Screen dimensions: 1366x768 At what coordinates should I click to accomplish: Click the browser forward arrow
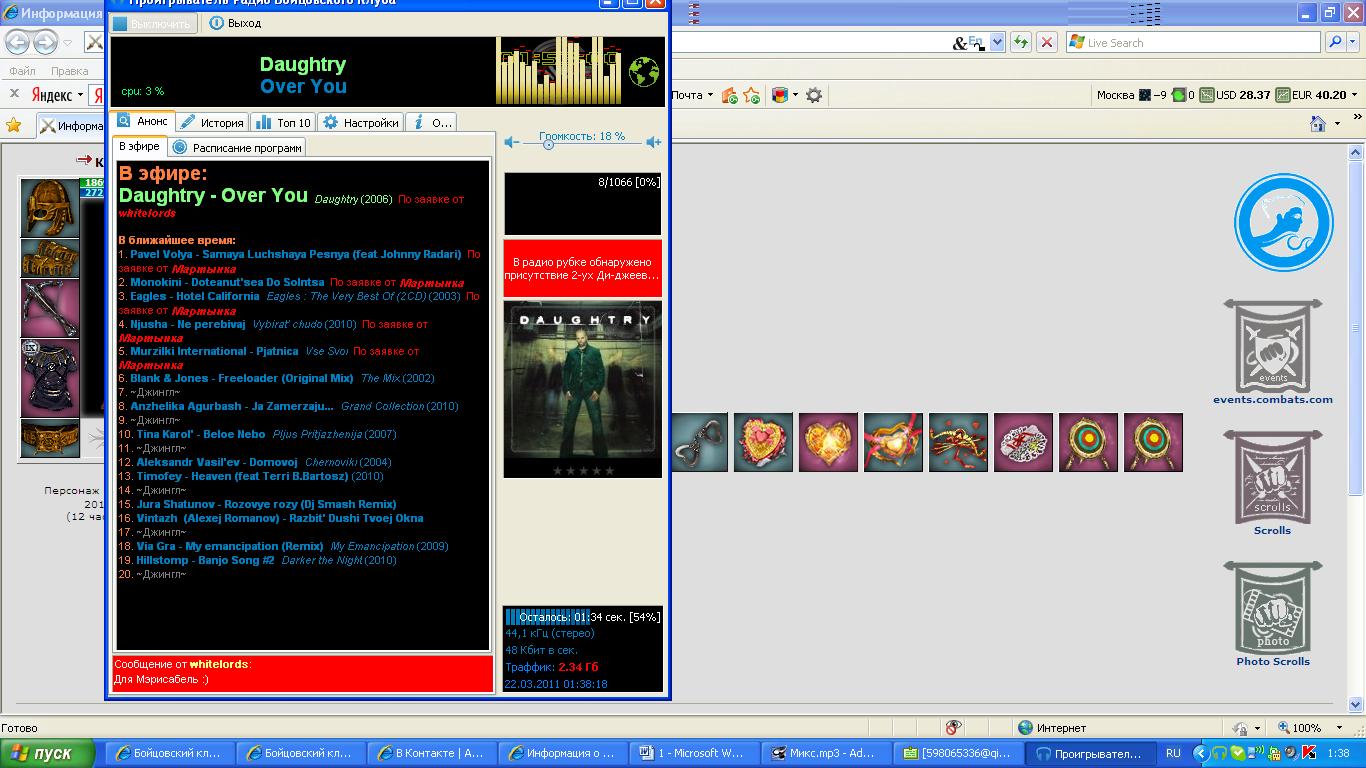45,42
